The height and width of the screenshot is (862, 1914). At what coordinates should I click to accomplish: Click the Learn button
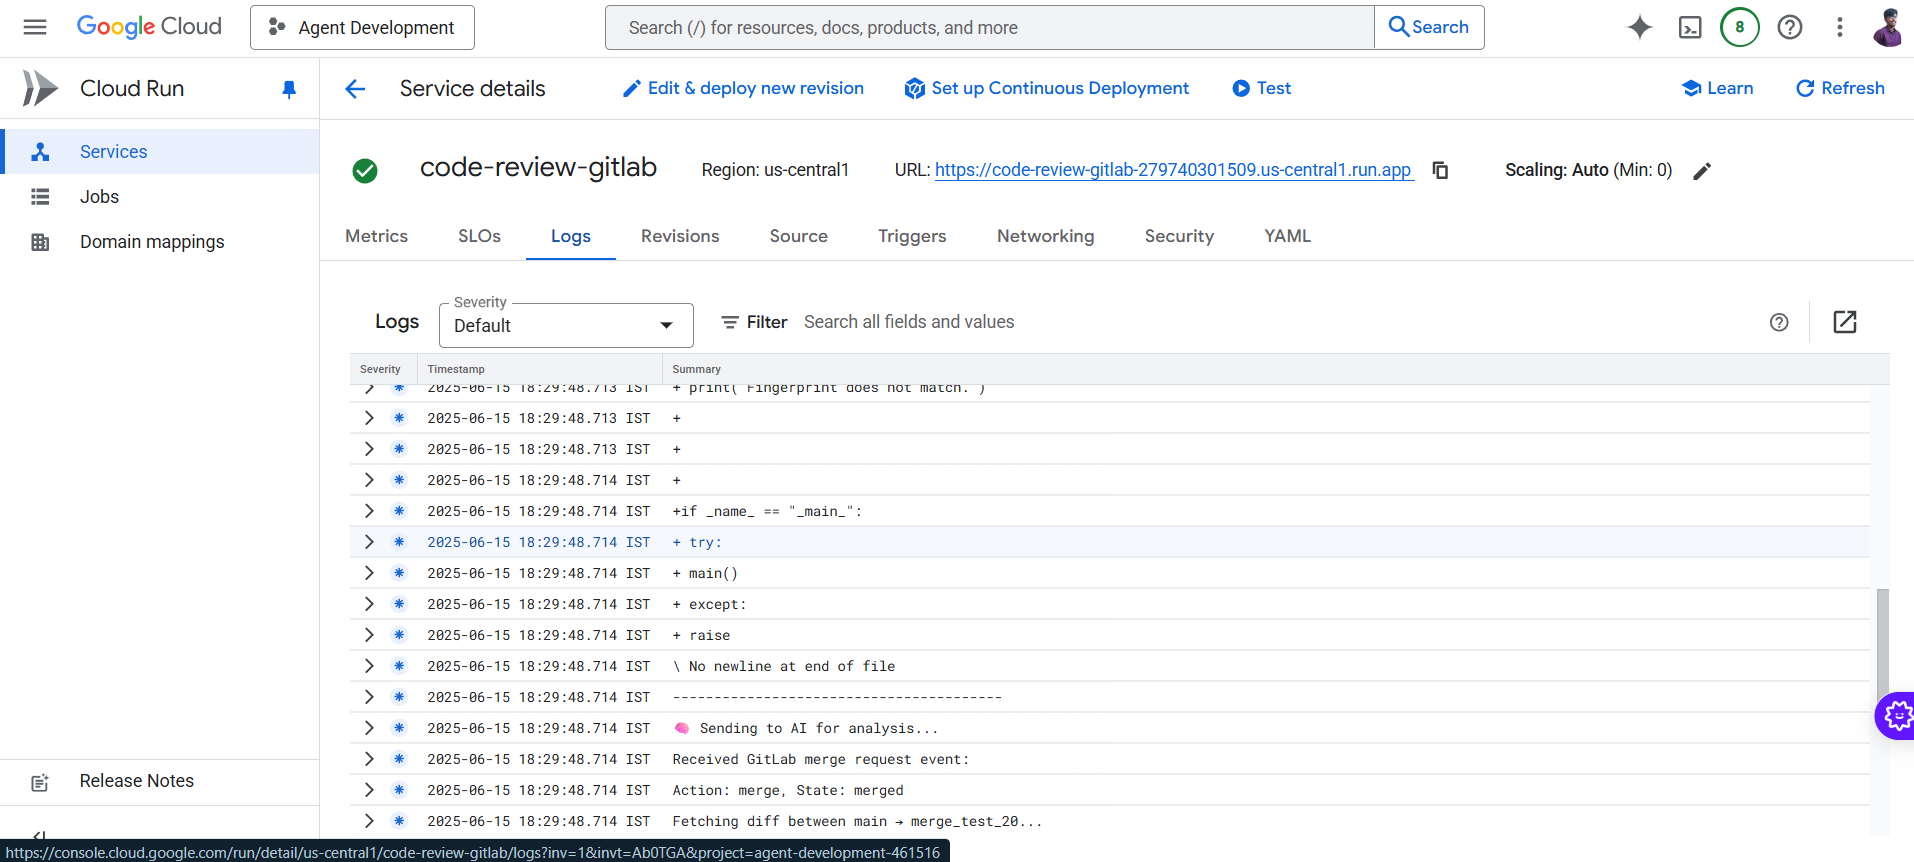click(1717, 88)
